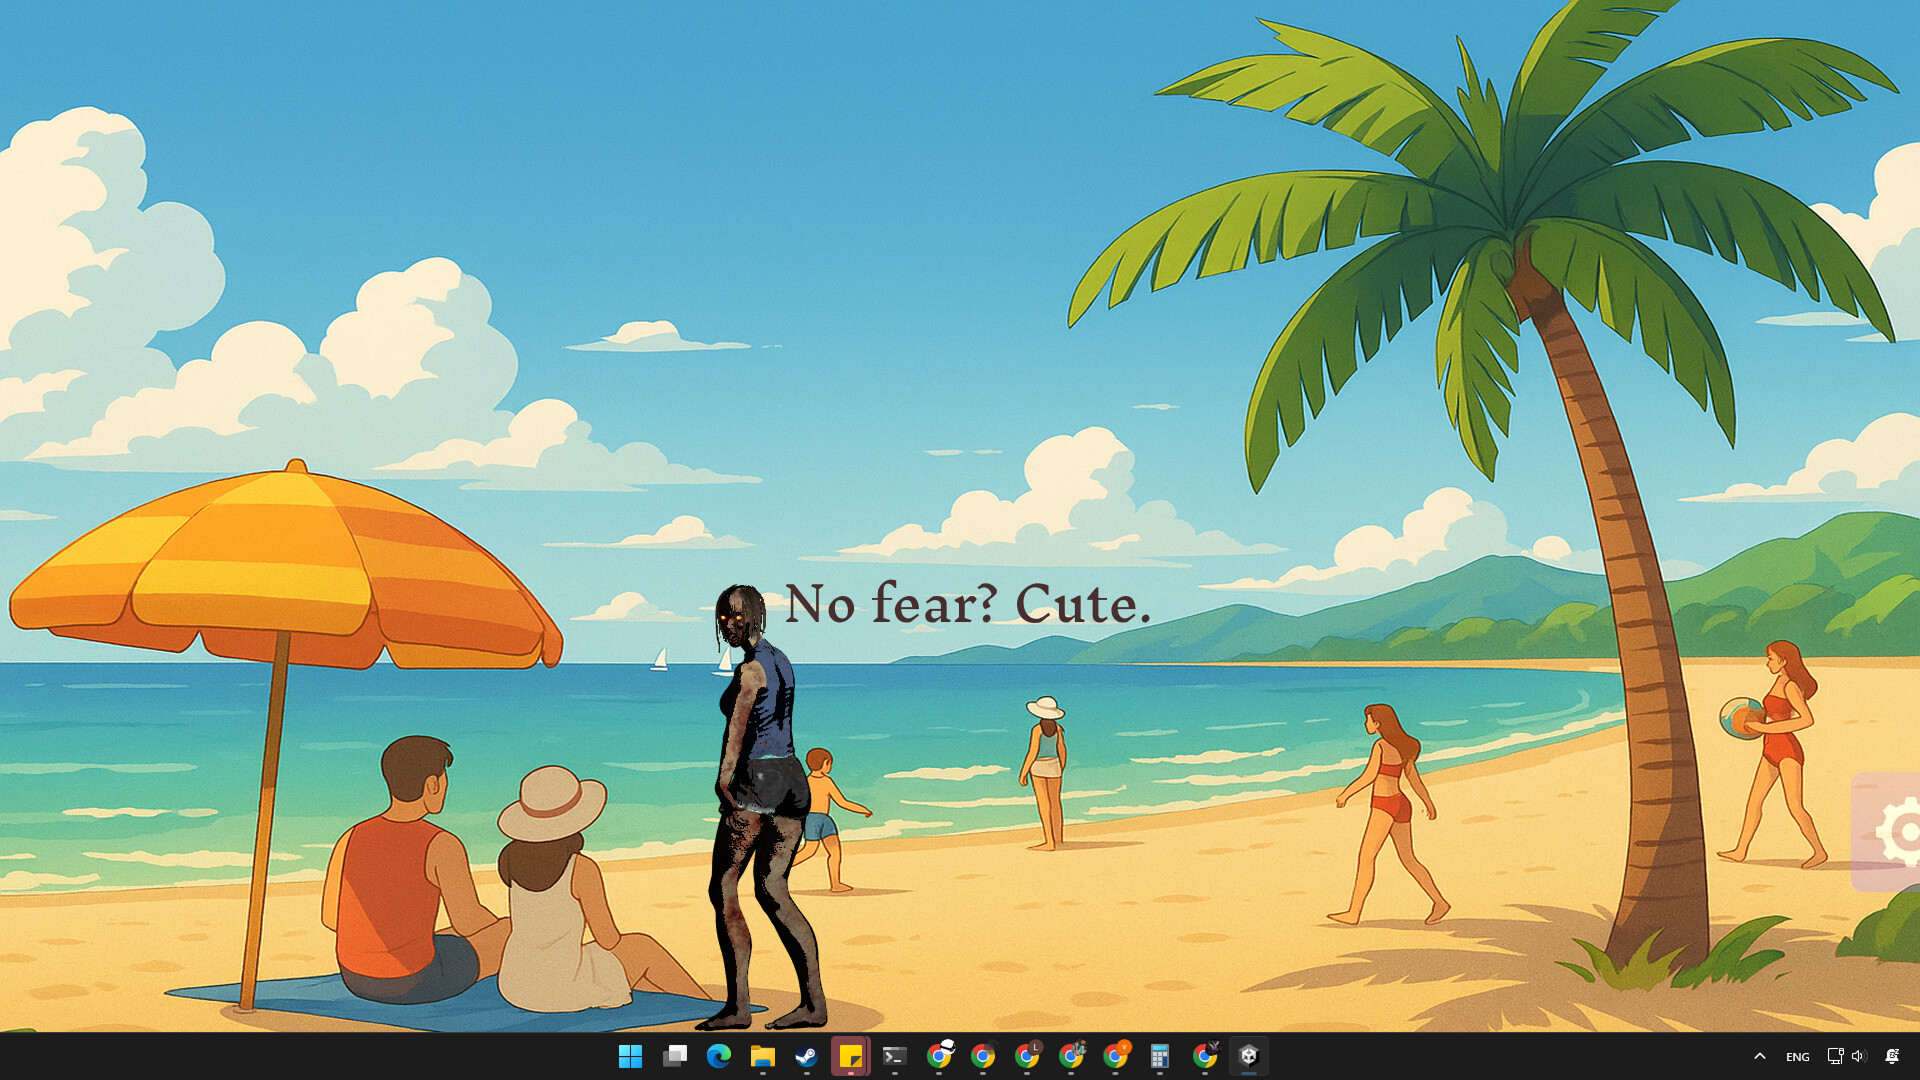This screenshot has width=1920, height=1080.
Task: Launch Steam from the taskbar
Action: coord(808,1056)
